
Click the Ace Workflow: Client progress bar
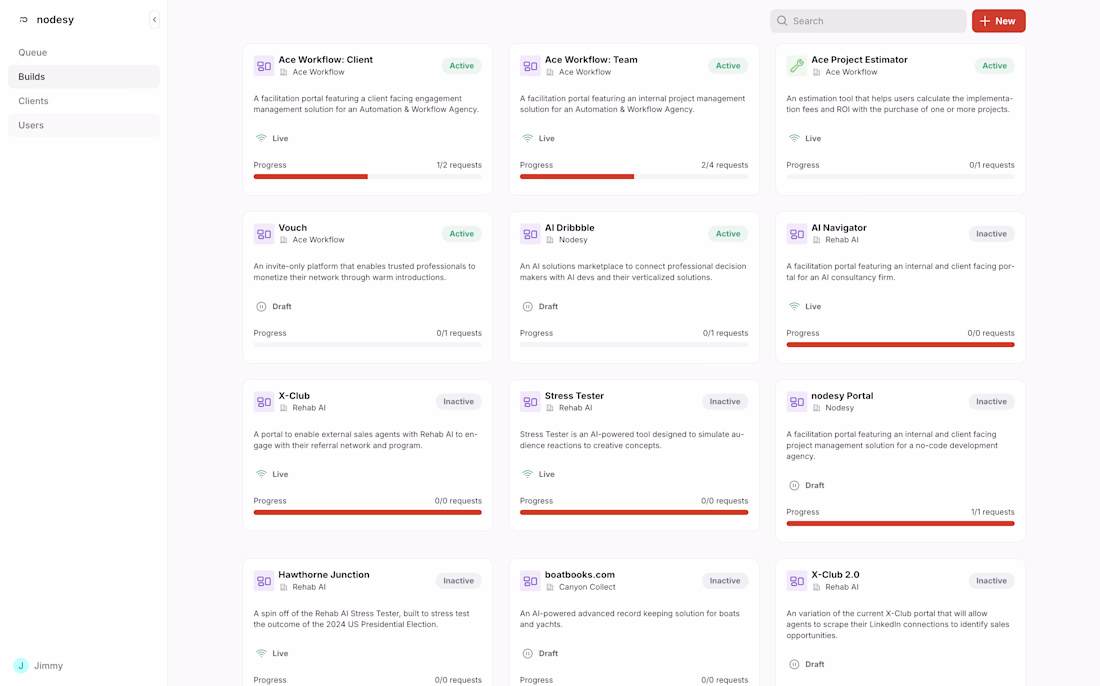(367, 177)
